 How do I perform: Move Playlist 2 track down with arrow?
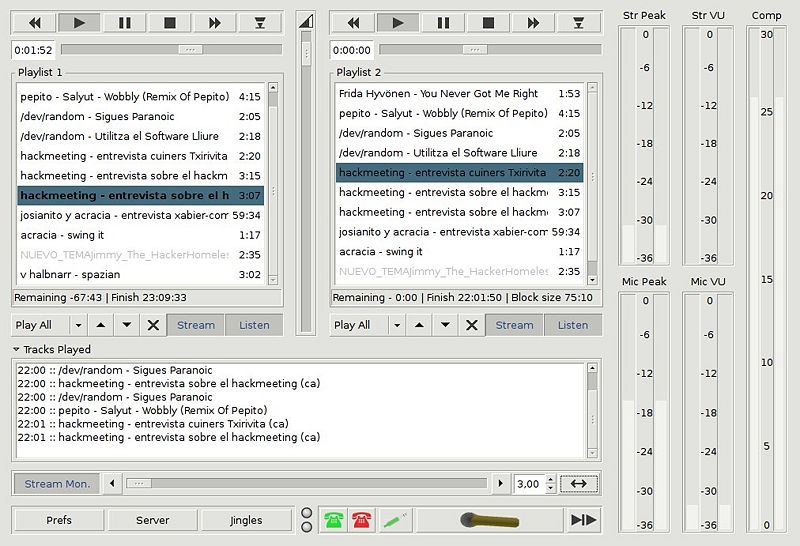(x=445, y=325)
